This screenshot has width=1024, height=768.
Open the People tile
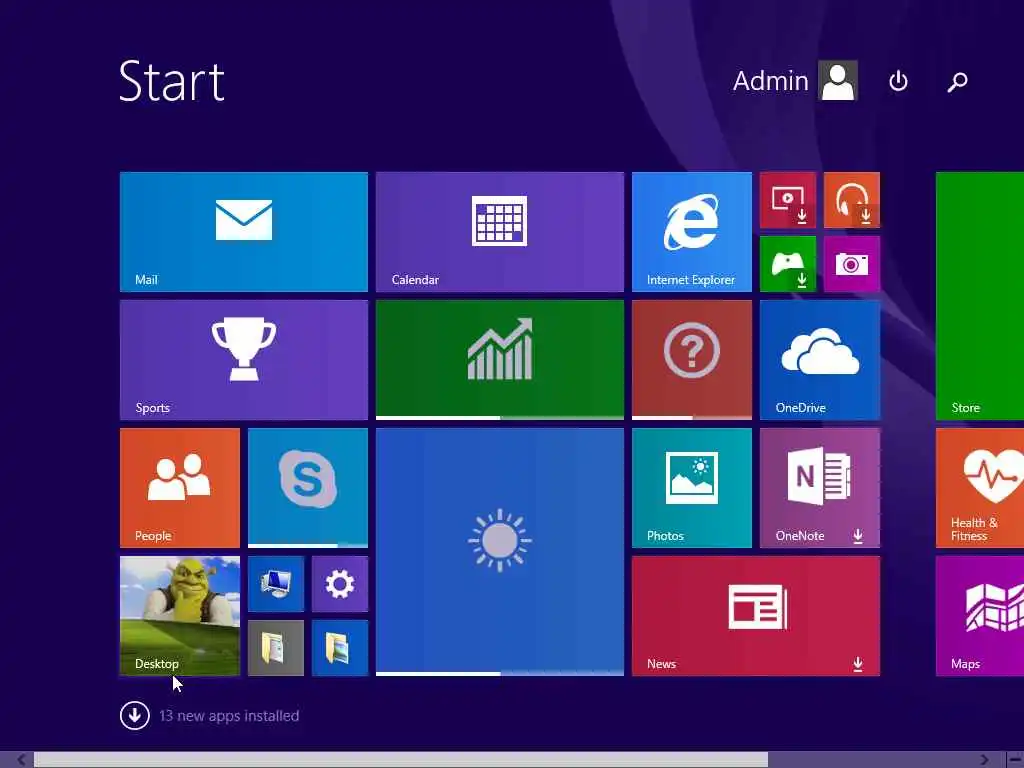pos(180,488)
